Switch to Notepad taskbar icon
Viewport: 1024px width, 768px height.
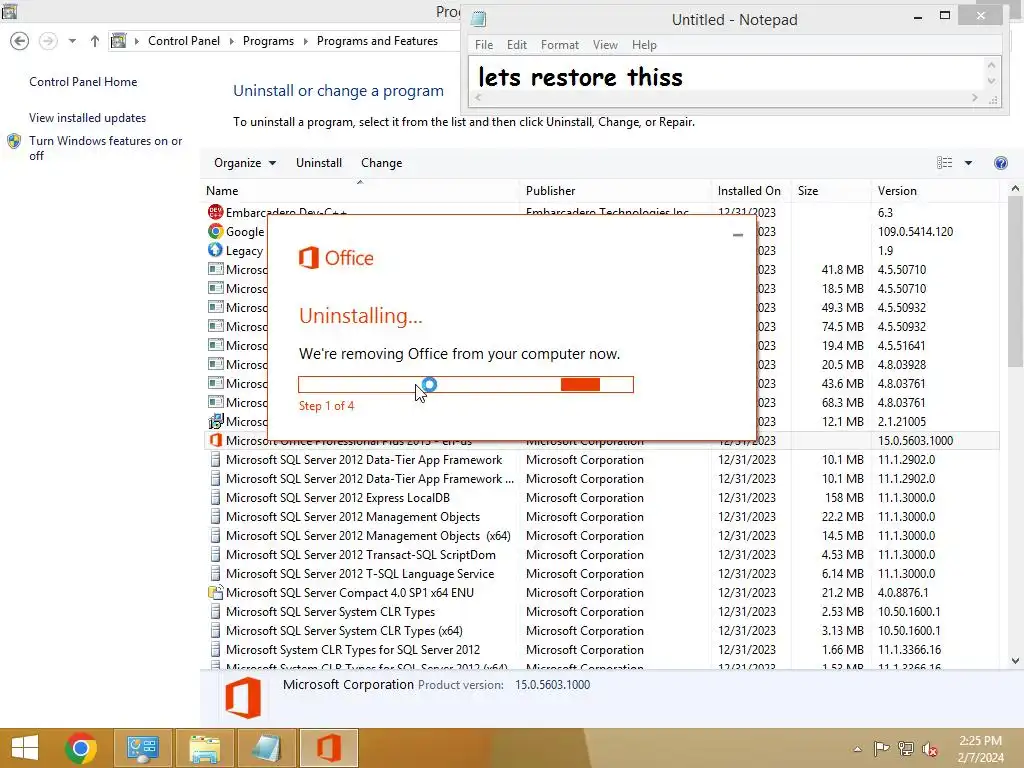click(x=266, y=748)
